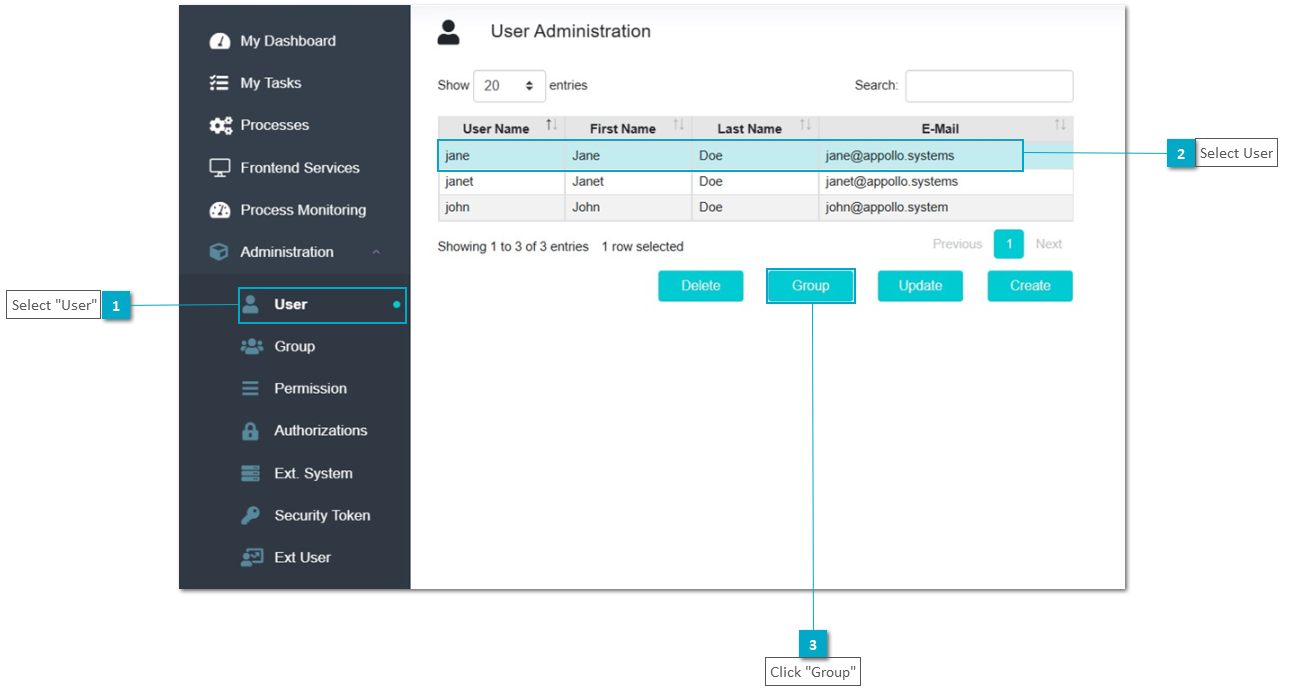Open Frontend Services menu item

click(300, 168)
